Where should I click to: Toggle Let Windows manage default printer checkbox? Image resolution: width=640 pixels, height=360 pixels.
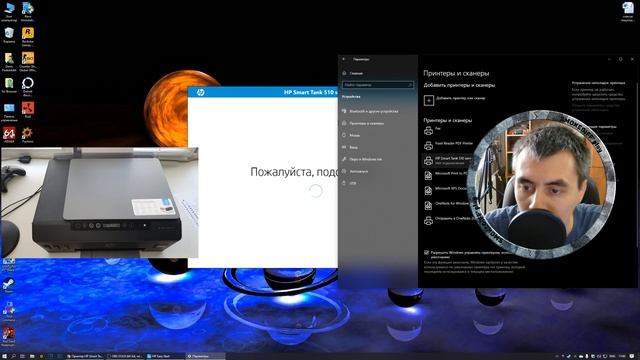pyautogui.click(x=427, y=253)
